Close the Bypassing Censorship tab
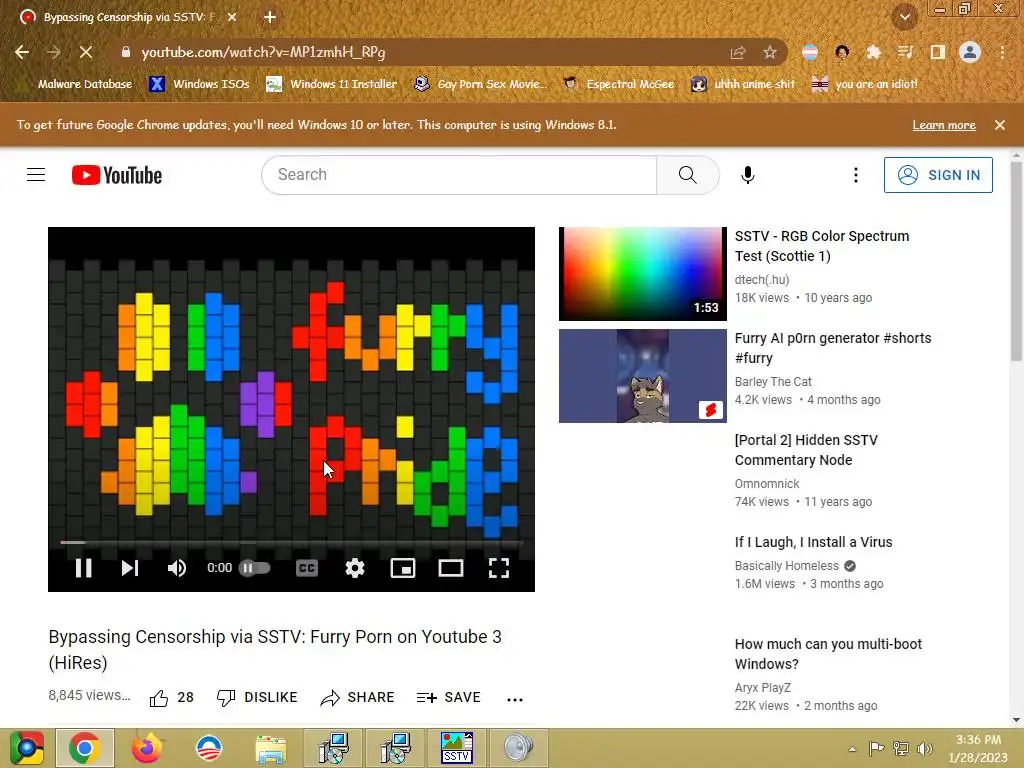This screenshot has width=1024, height=768. 232,17
